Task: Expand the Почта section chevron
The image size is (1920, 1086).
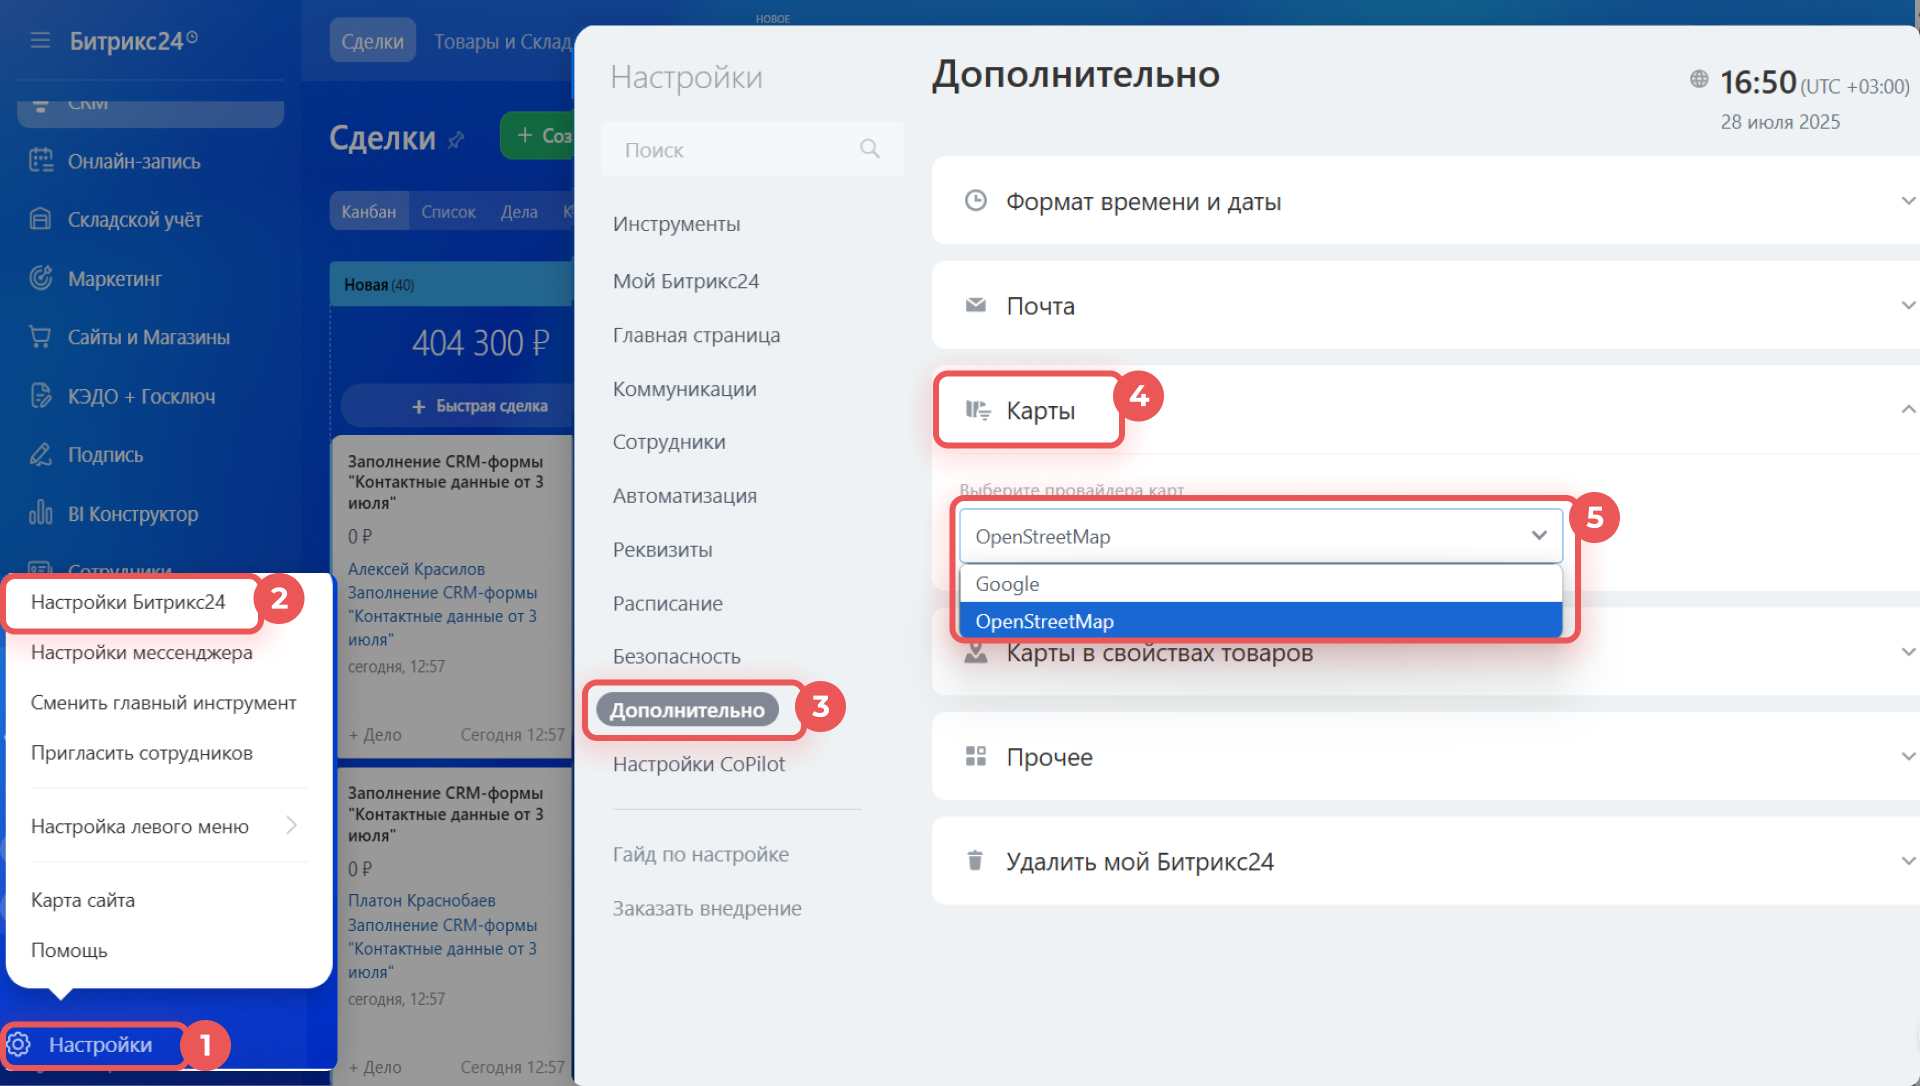Action: click(1908, 305)
